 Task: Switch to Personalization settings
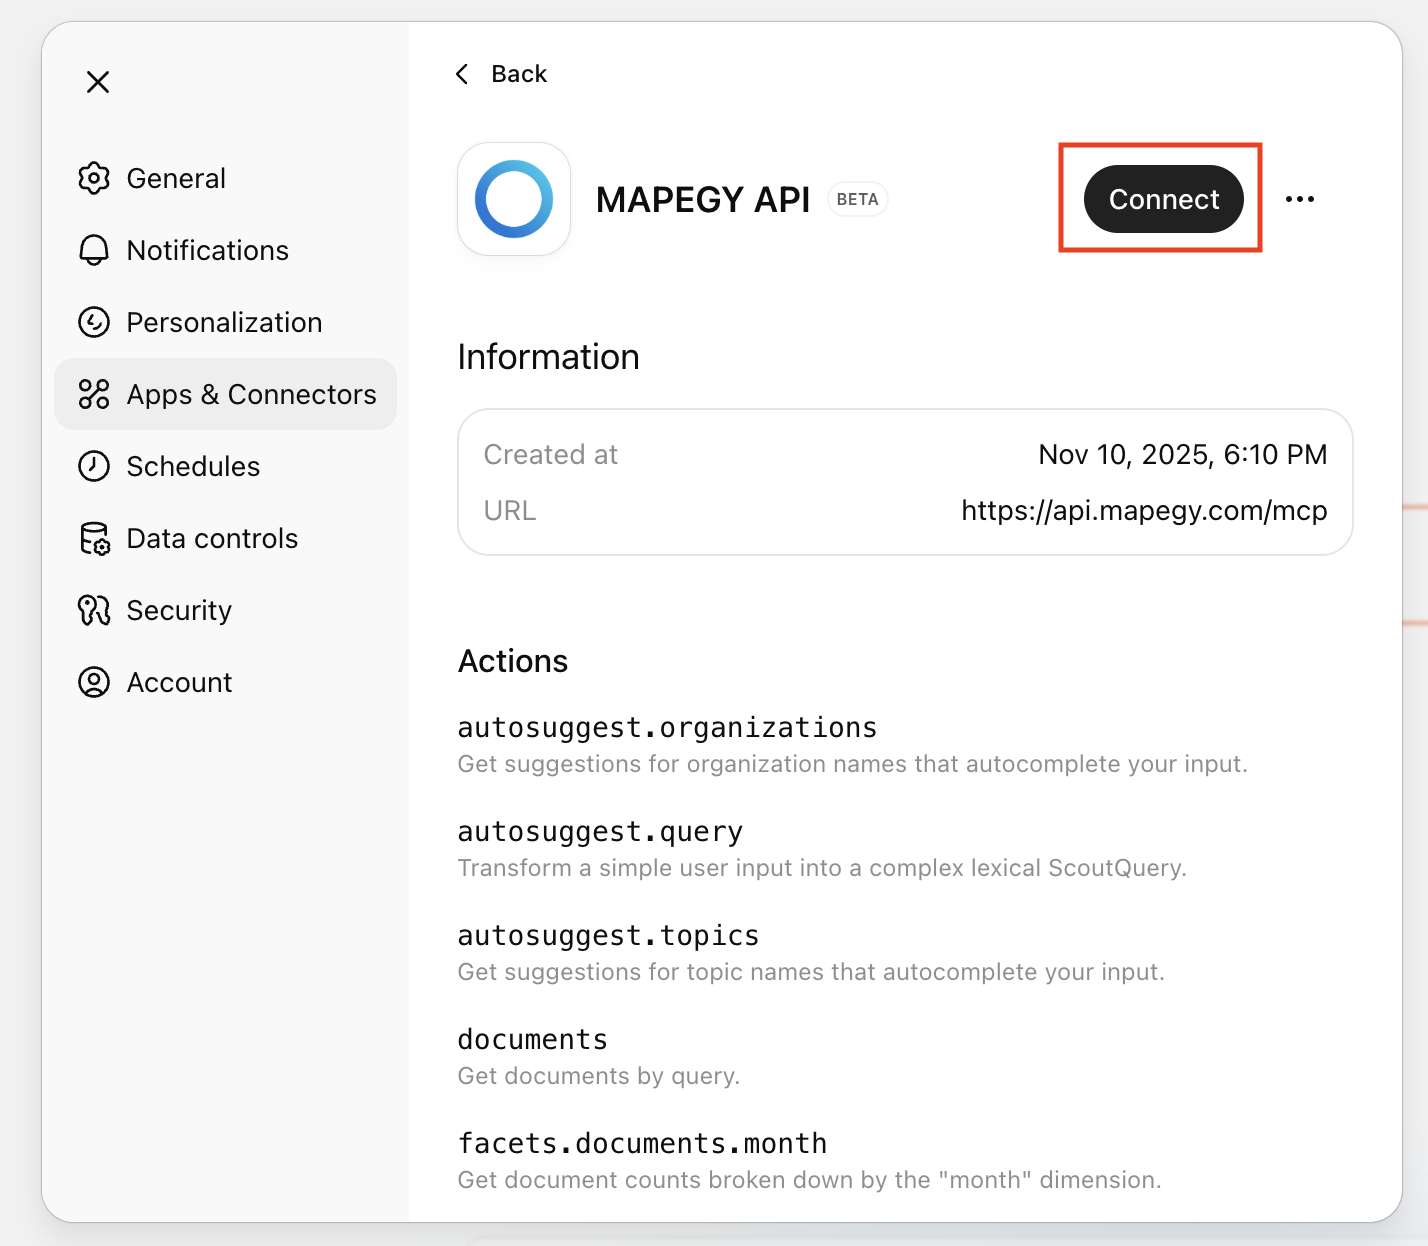(226, 322)
